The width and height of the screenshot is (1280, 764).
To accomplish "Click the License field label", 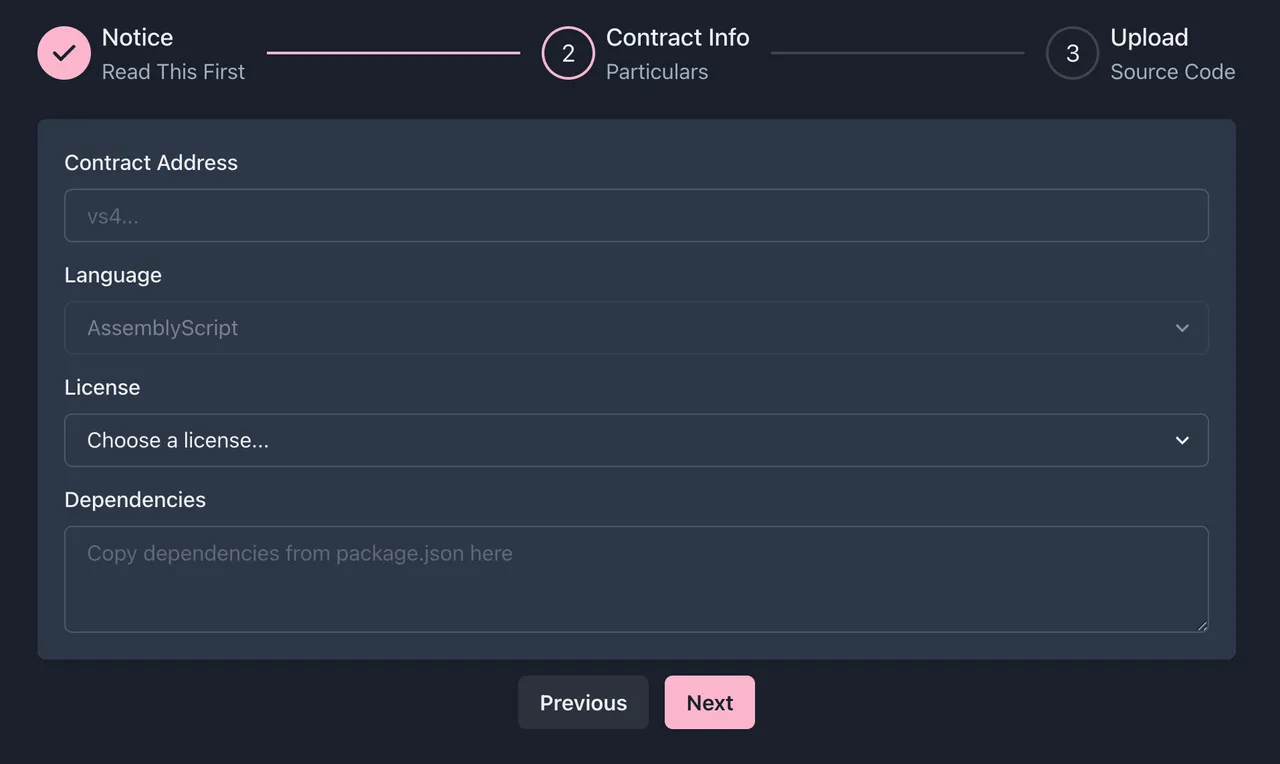I will (102, 388).
